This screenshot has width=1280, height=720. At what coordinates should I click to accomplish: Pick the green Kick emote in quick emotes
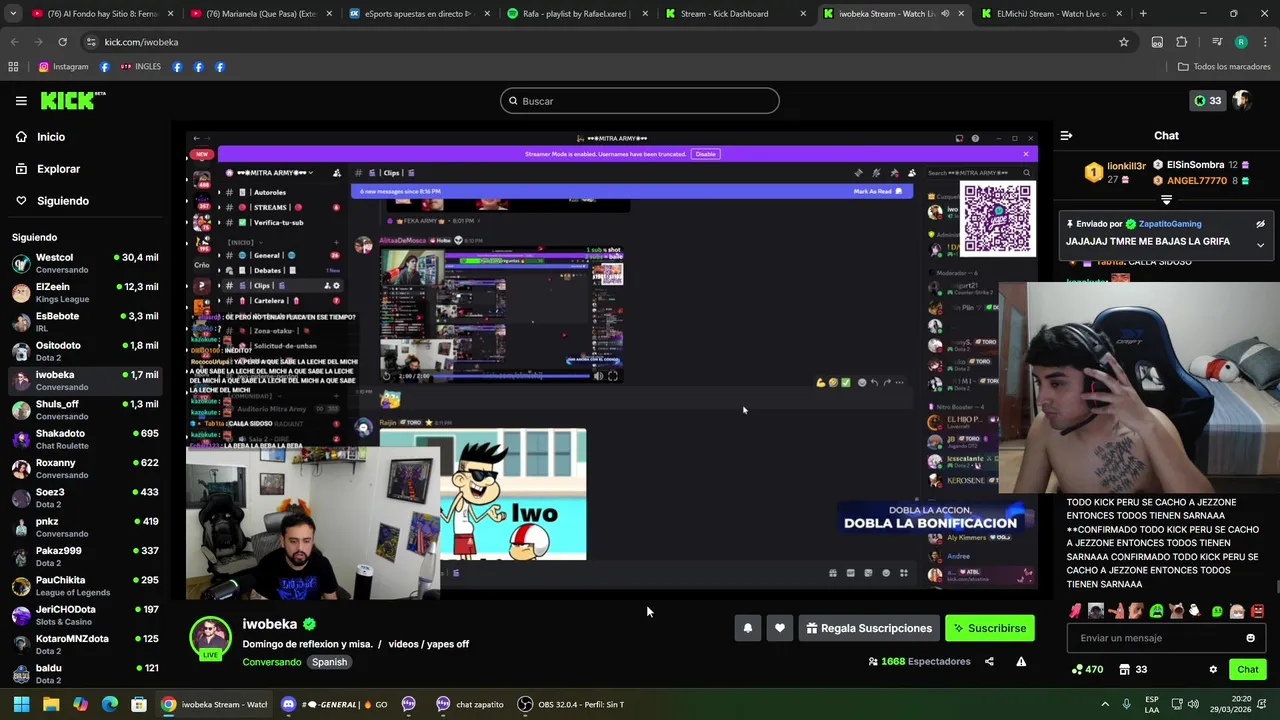pyautogui.click(x=1217, y=611)
